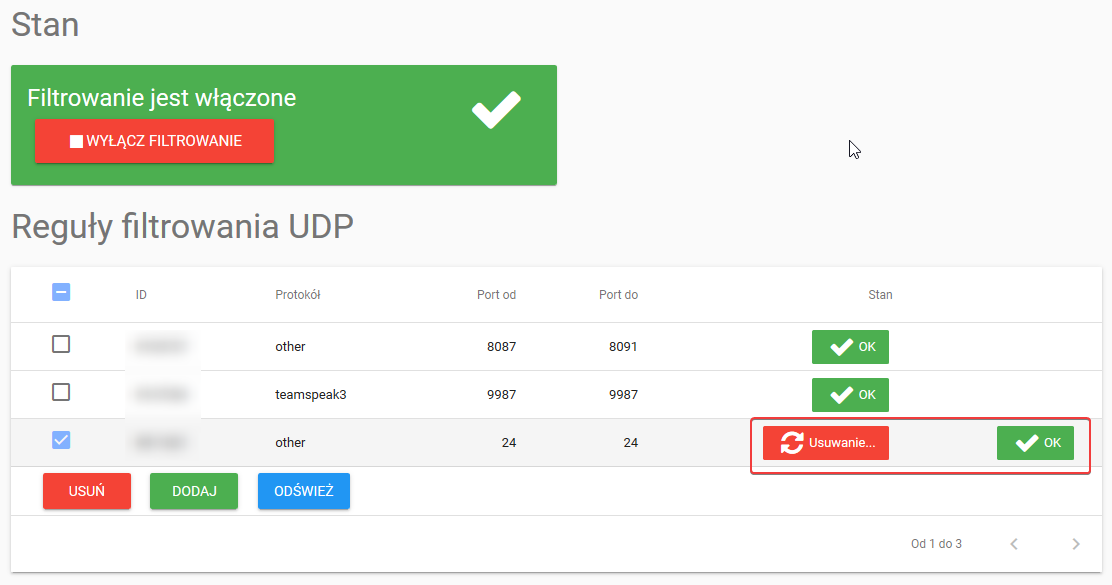Check the box for the port 8087 rule

coord(61,344)
